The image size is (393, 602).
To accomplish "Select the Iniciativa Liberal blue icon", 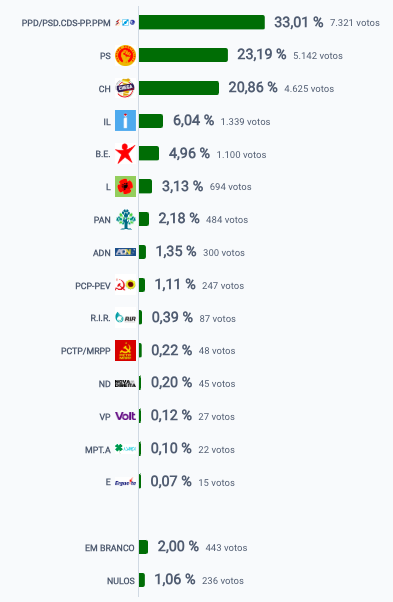I will (x=125, y=121).
